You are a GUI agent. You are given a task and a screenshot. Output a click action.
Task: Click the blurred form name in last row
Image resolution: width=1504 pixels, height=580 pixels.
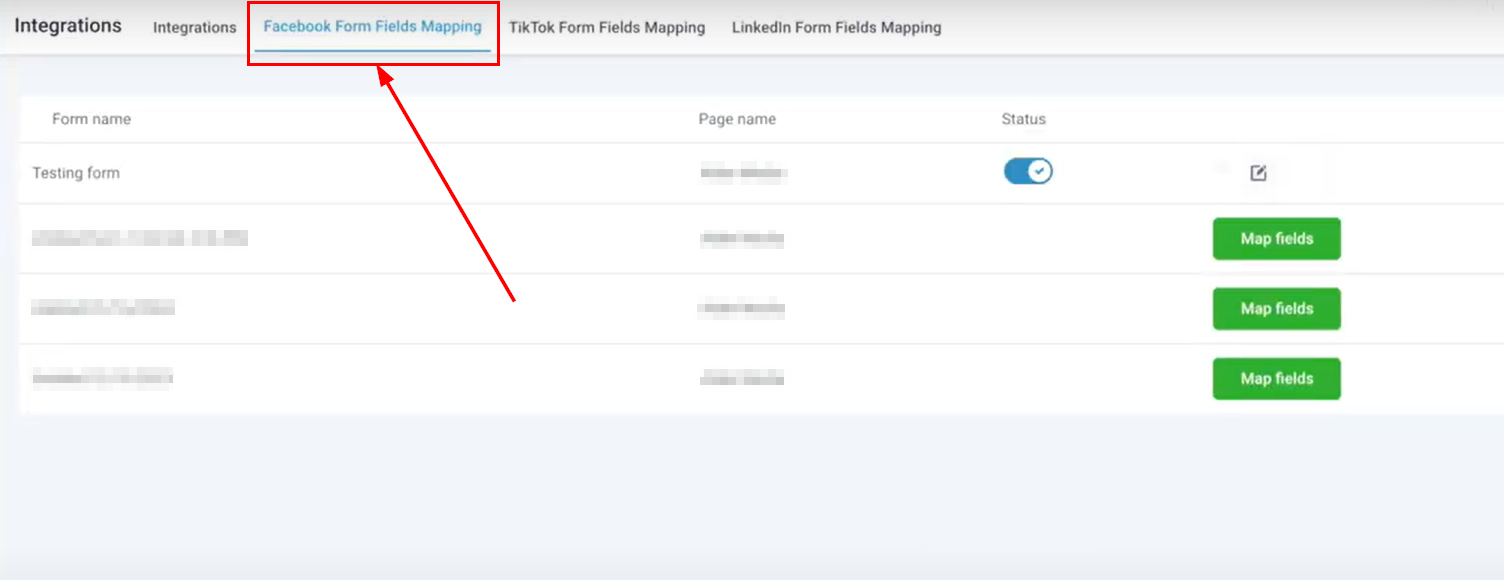[x=103, y=378]
